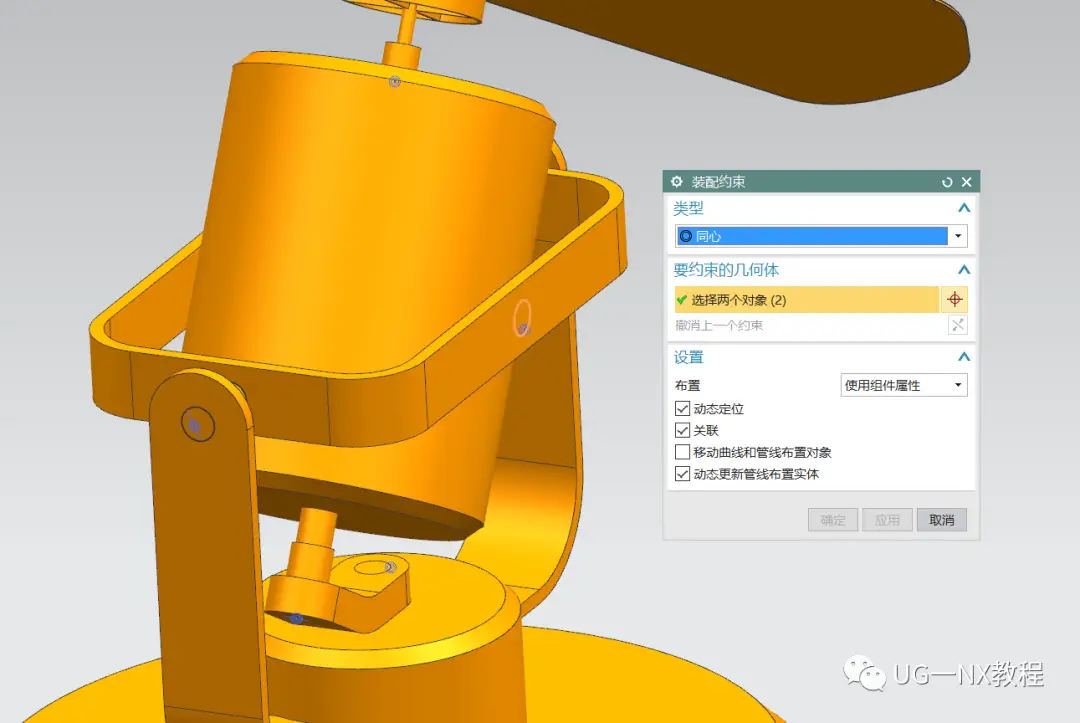Click the 取消 button
This screenshot has height=723, width=1080.
click(941, 520)
